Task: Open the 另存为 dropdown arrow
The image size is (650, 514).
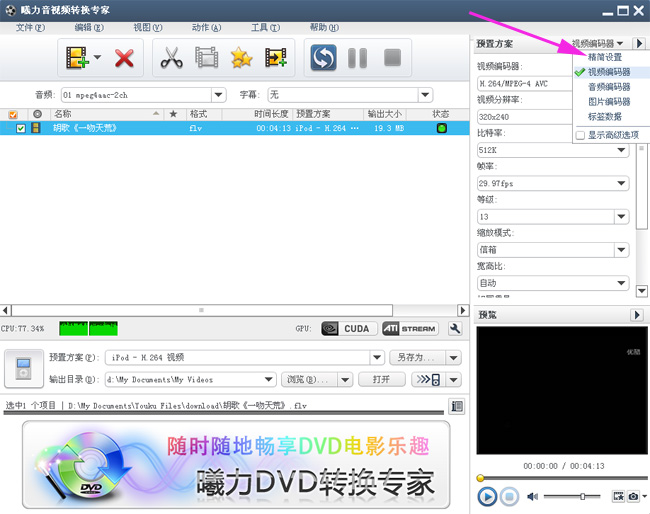Action: (x=454, y=357)
